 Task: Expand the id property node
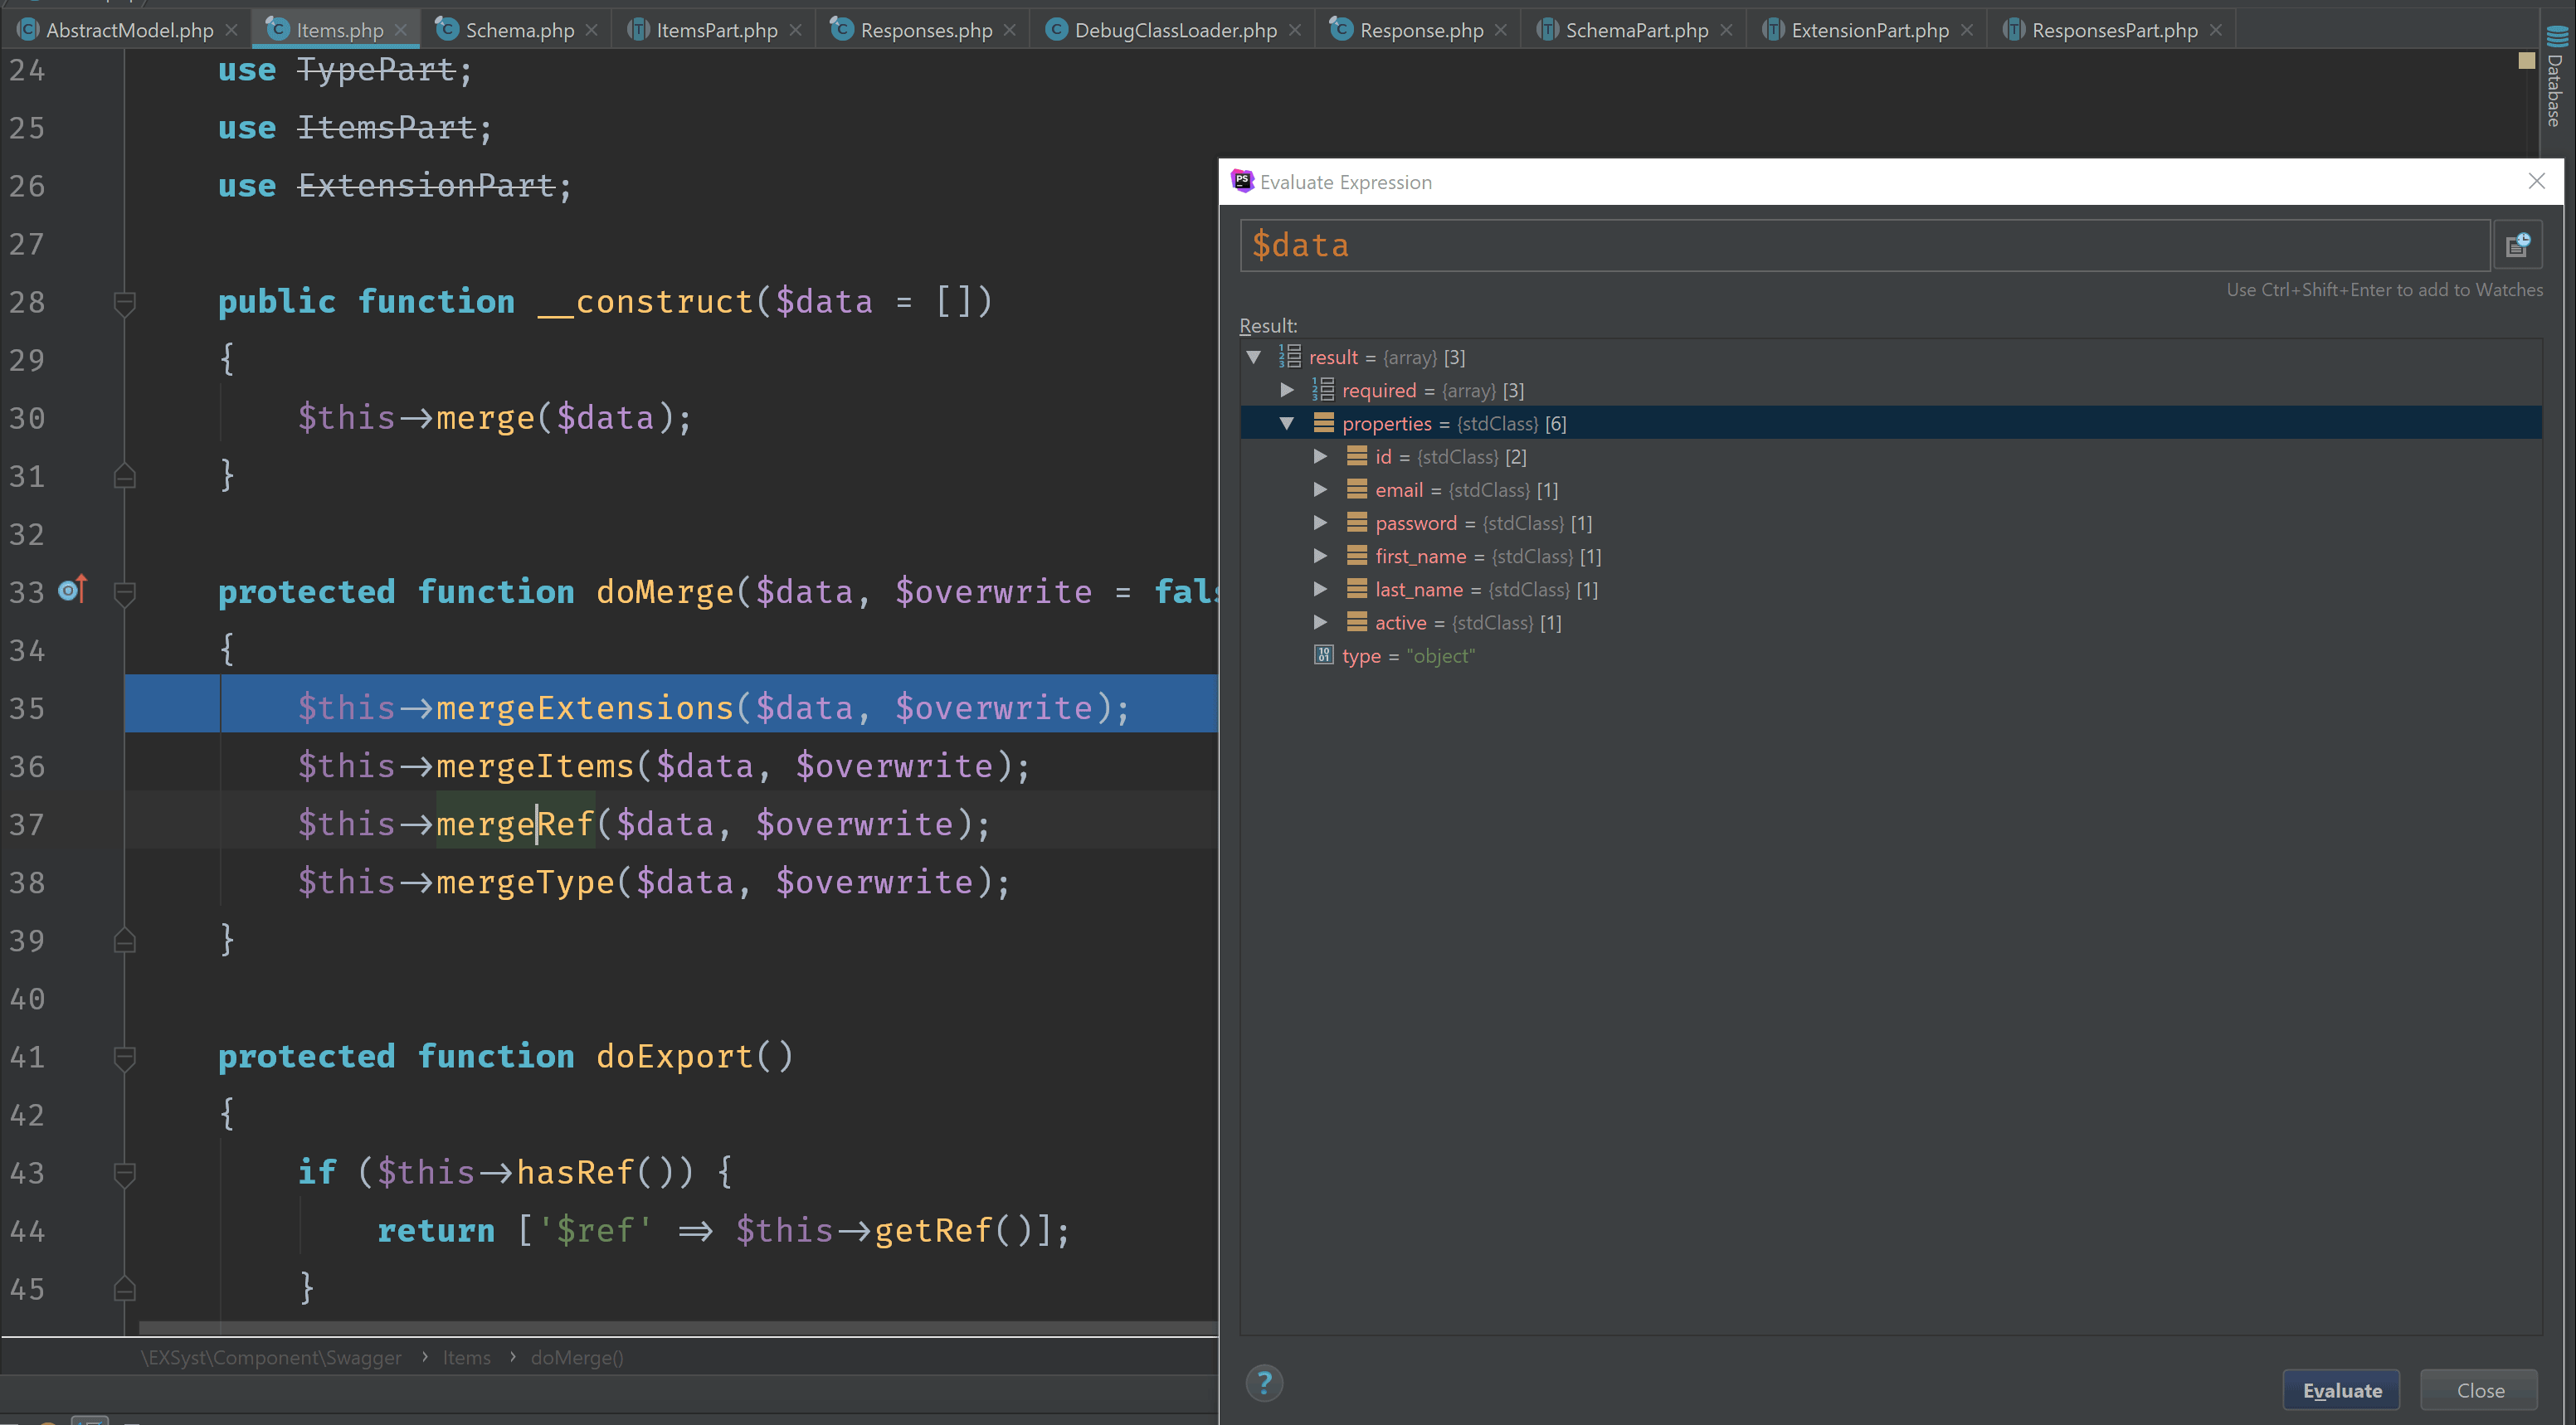pos(1320,456)
